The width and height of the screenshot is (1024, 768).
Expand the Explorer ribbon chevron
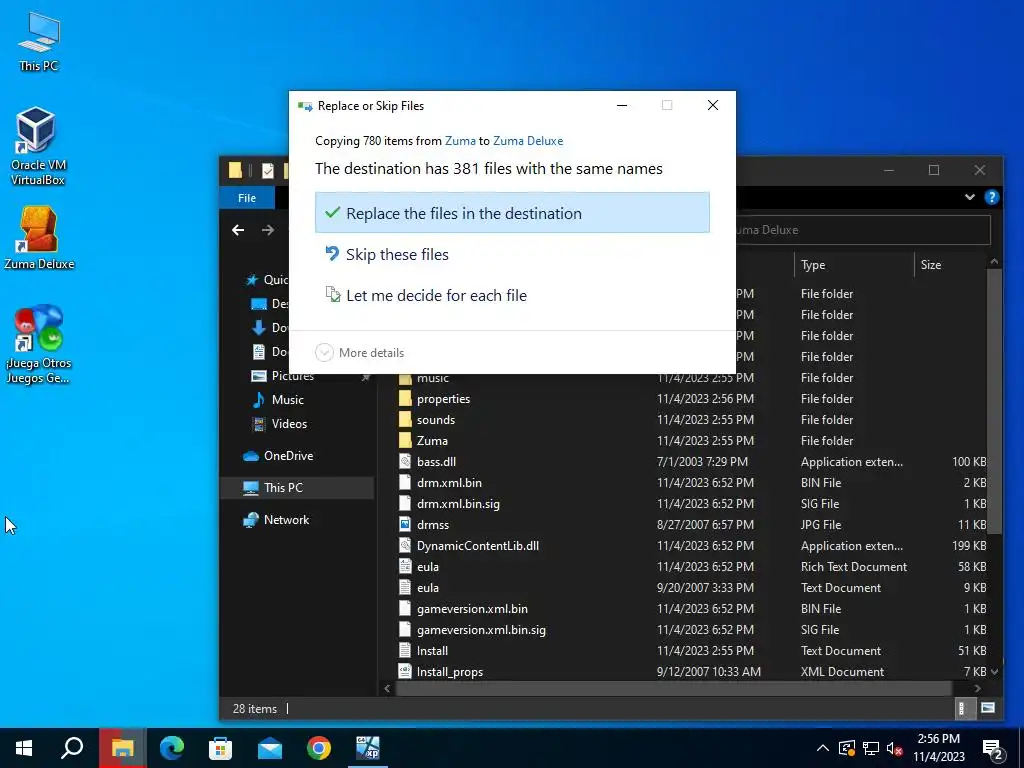[x=970, y=197]
